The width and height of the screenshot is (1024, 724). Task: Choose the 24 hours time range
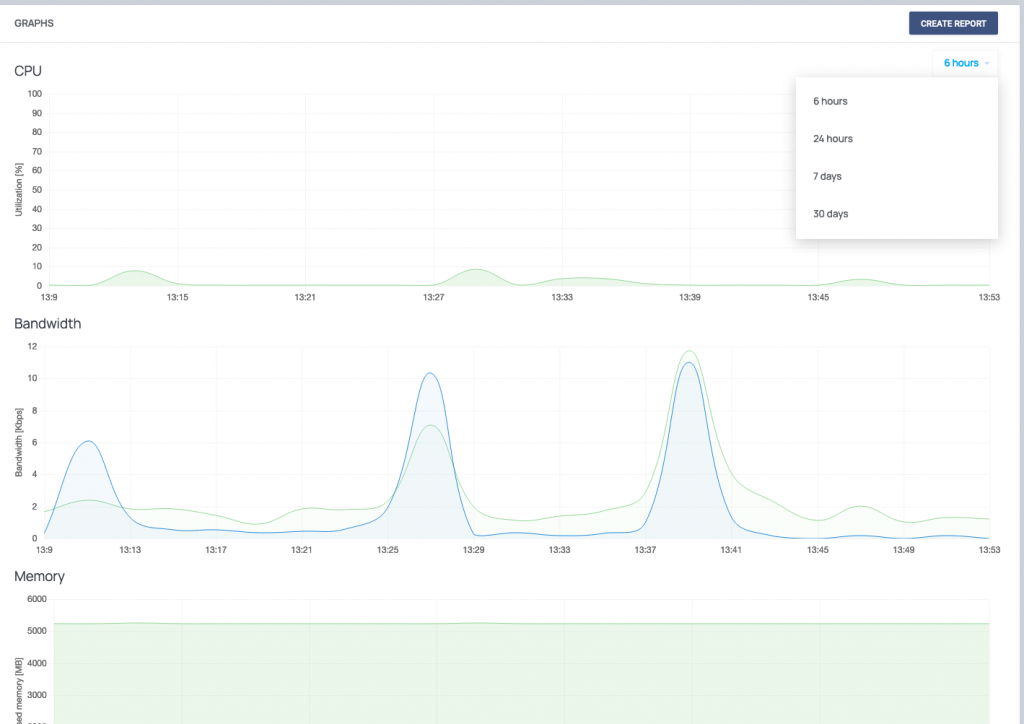(896, 138)
